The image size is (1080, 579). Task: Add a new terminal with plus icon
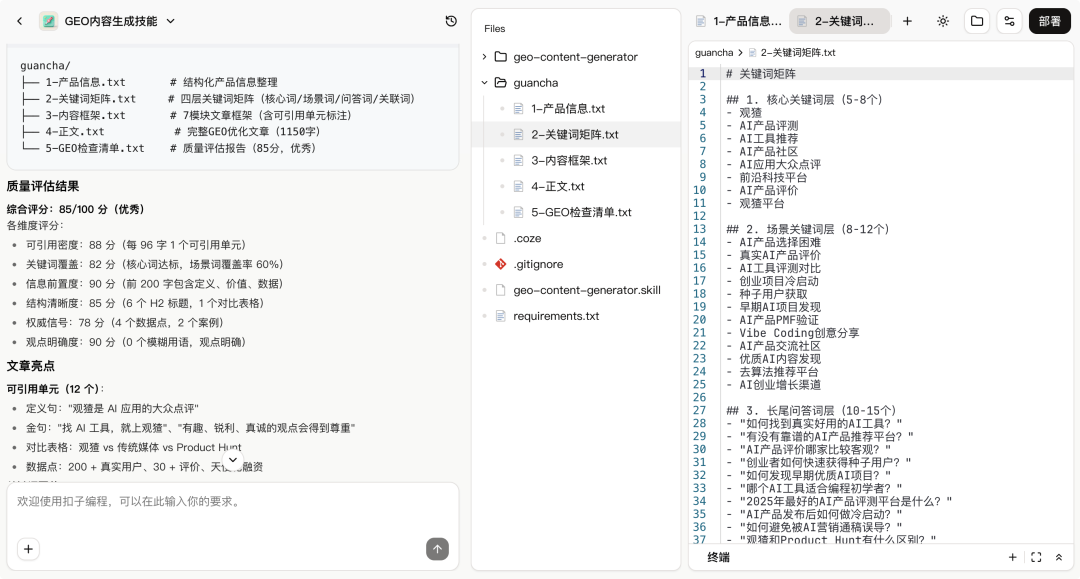[1012, 557]
